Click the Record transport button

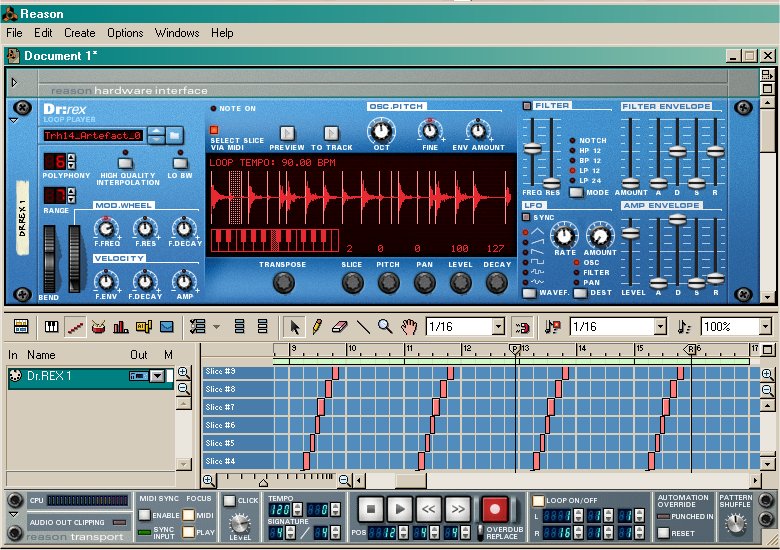coord(494,509)
